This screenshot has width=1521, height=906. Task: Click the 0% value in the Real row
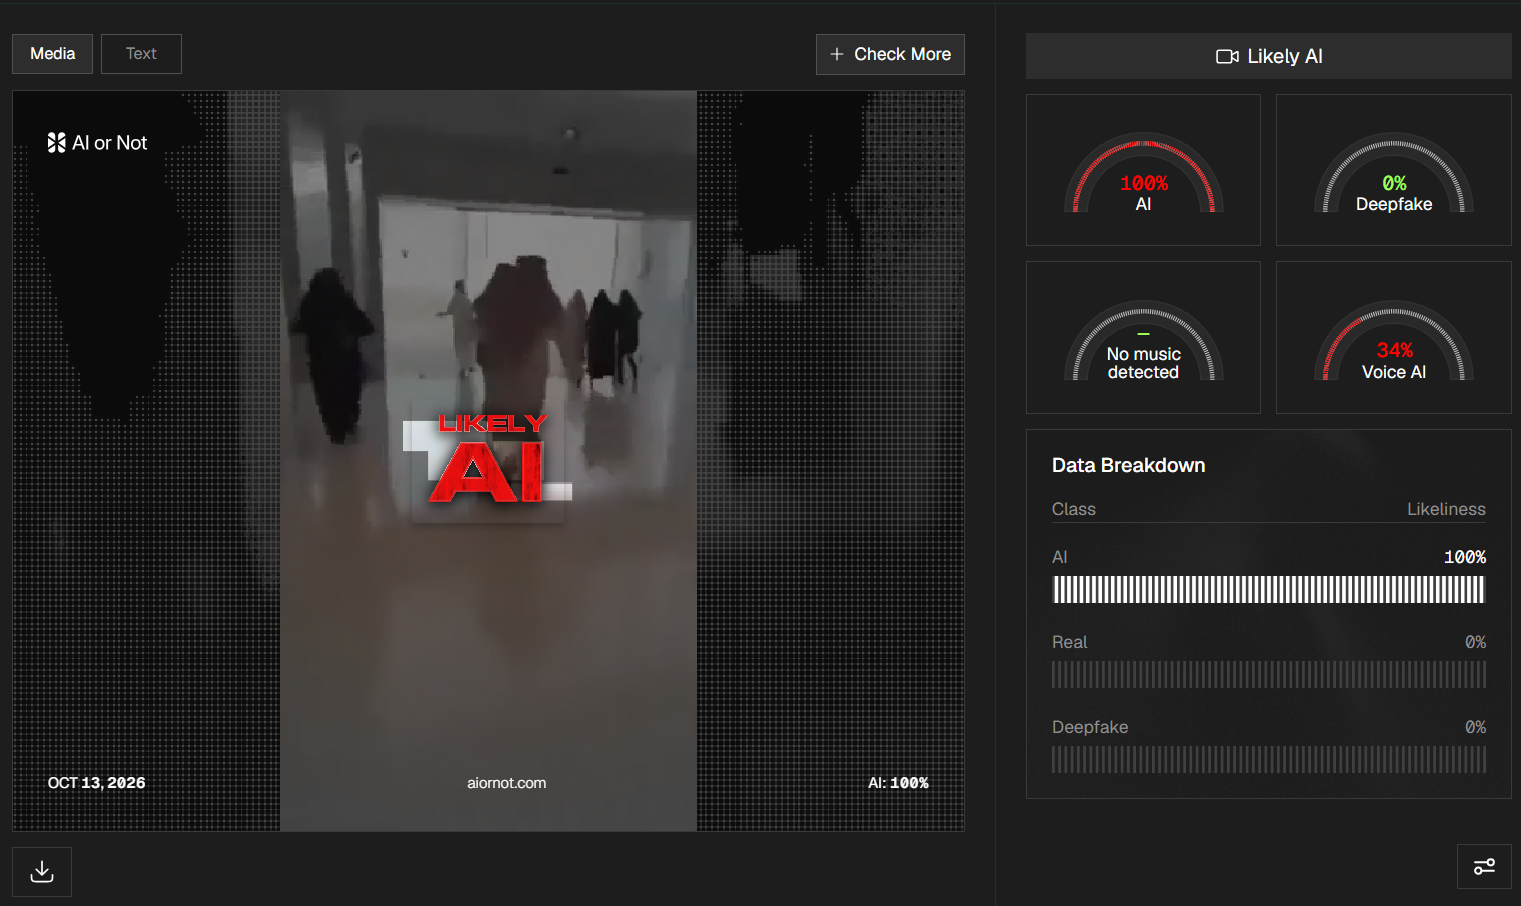[x=1475, y=642]
